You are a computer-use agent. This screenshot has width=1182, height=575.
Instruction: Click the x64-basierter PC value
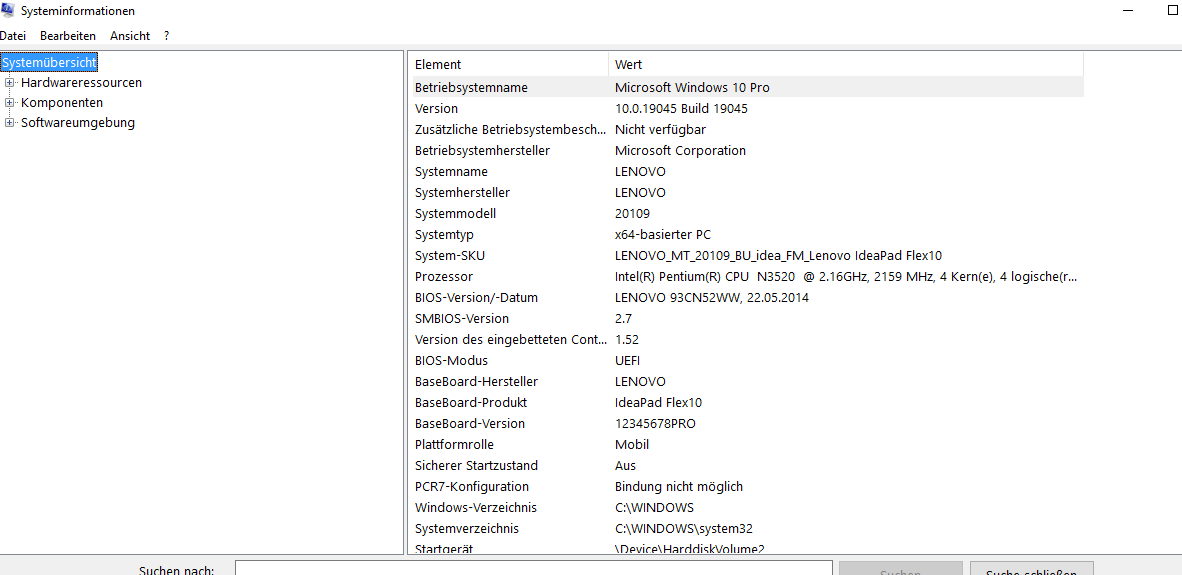coord(663,235)
